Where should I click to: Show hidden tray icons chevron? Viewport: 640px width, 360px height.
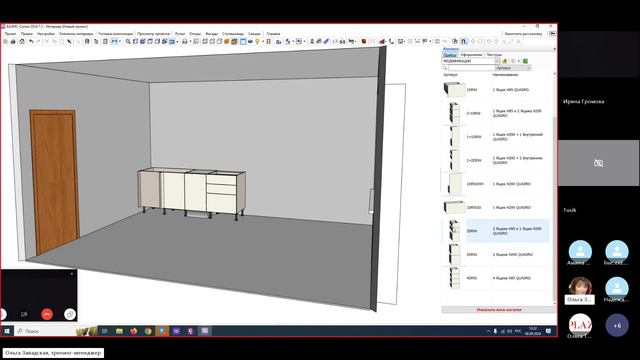point(488,331)
